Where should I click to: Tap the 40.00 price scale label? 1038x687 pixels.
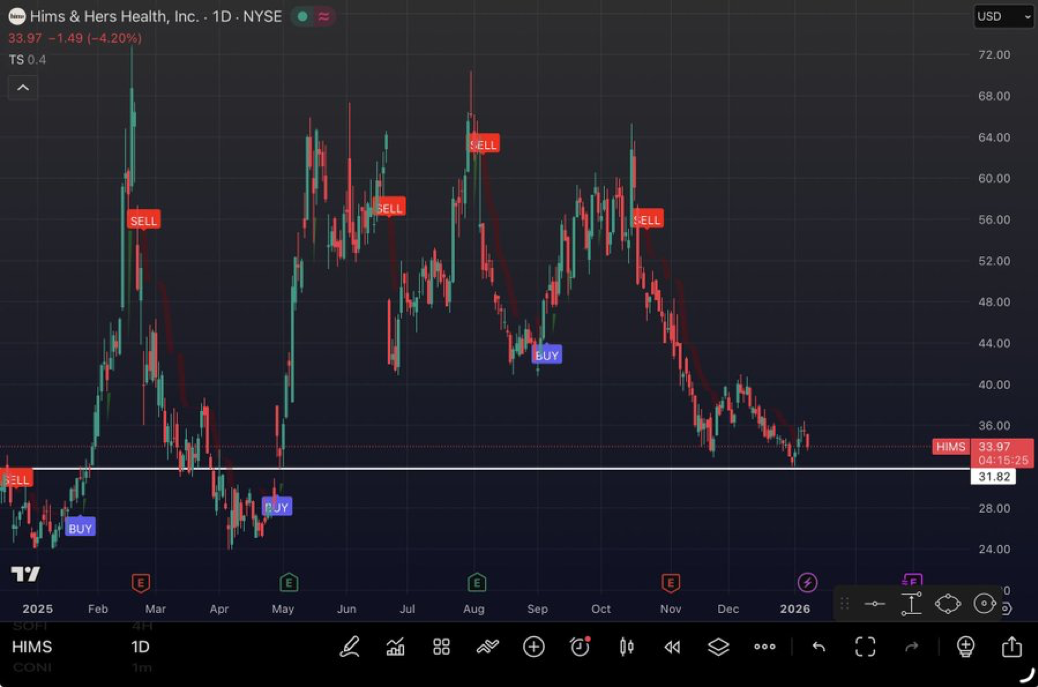click(x=994, y=385)
